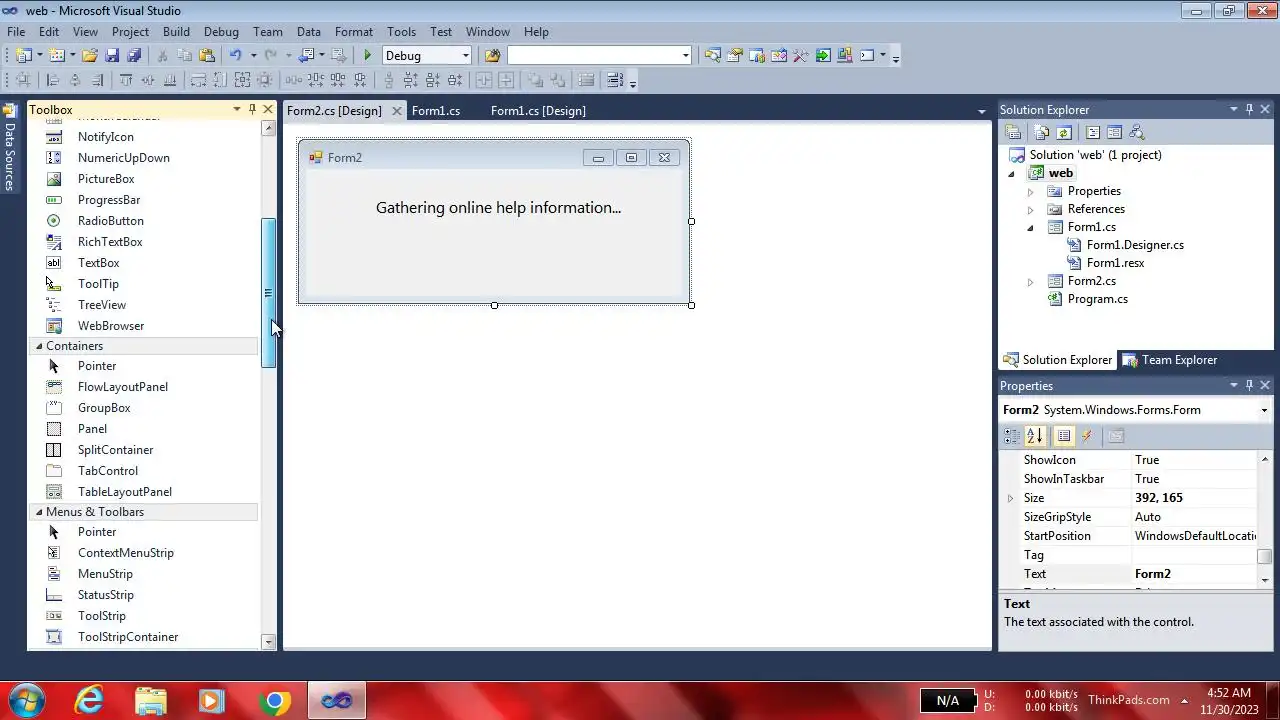Open the Data Sources side tab
This screenshot has width=1280, height=720.
click(x=10, y=148)
